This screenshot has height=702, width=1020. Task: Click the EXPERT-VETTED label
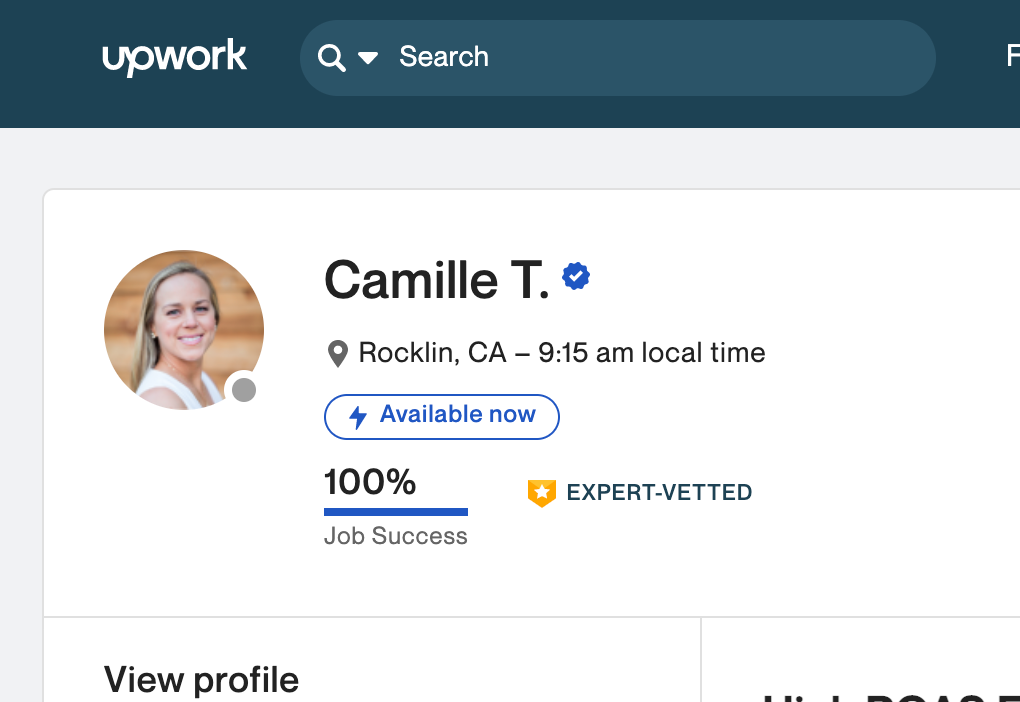coord(659,492)
